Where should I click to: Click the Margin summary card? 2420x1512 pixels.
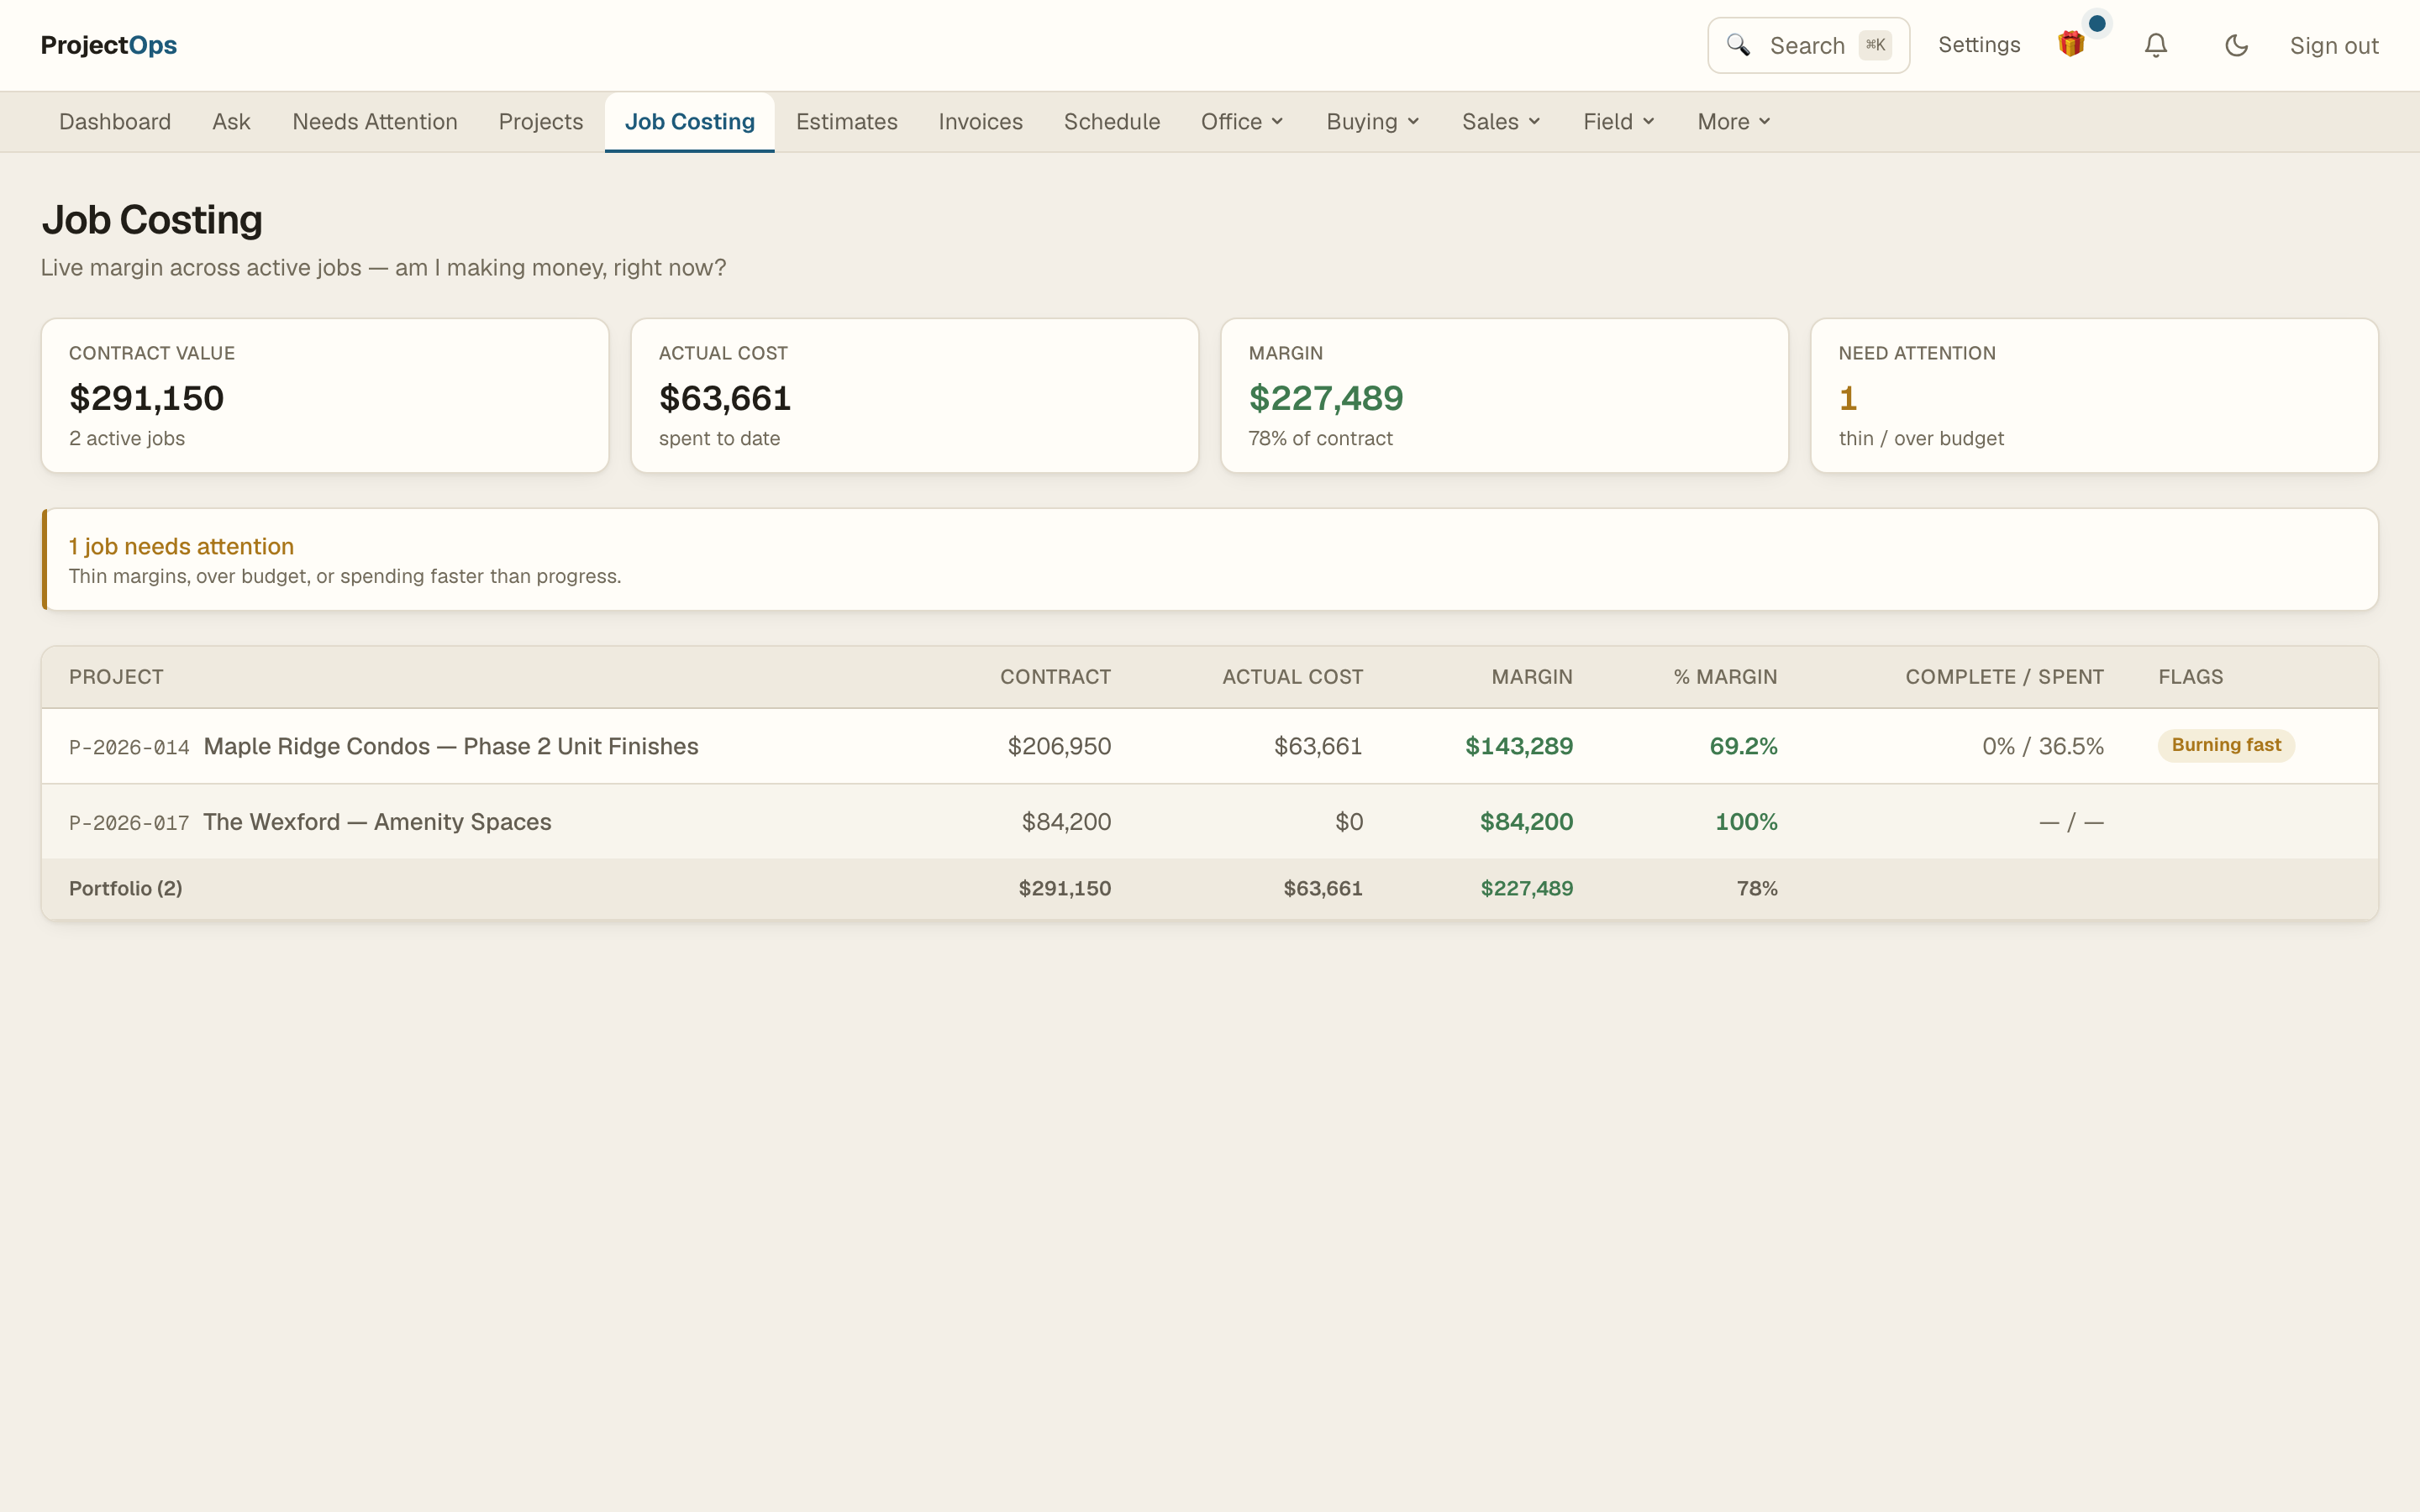(1505, 395)
